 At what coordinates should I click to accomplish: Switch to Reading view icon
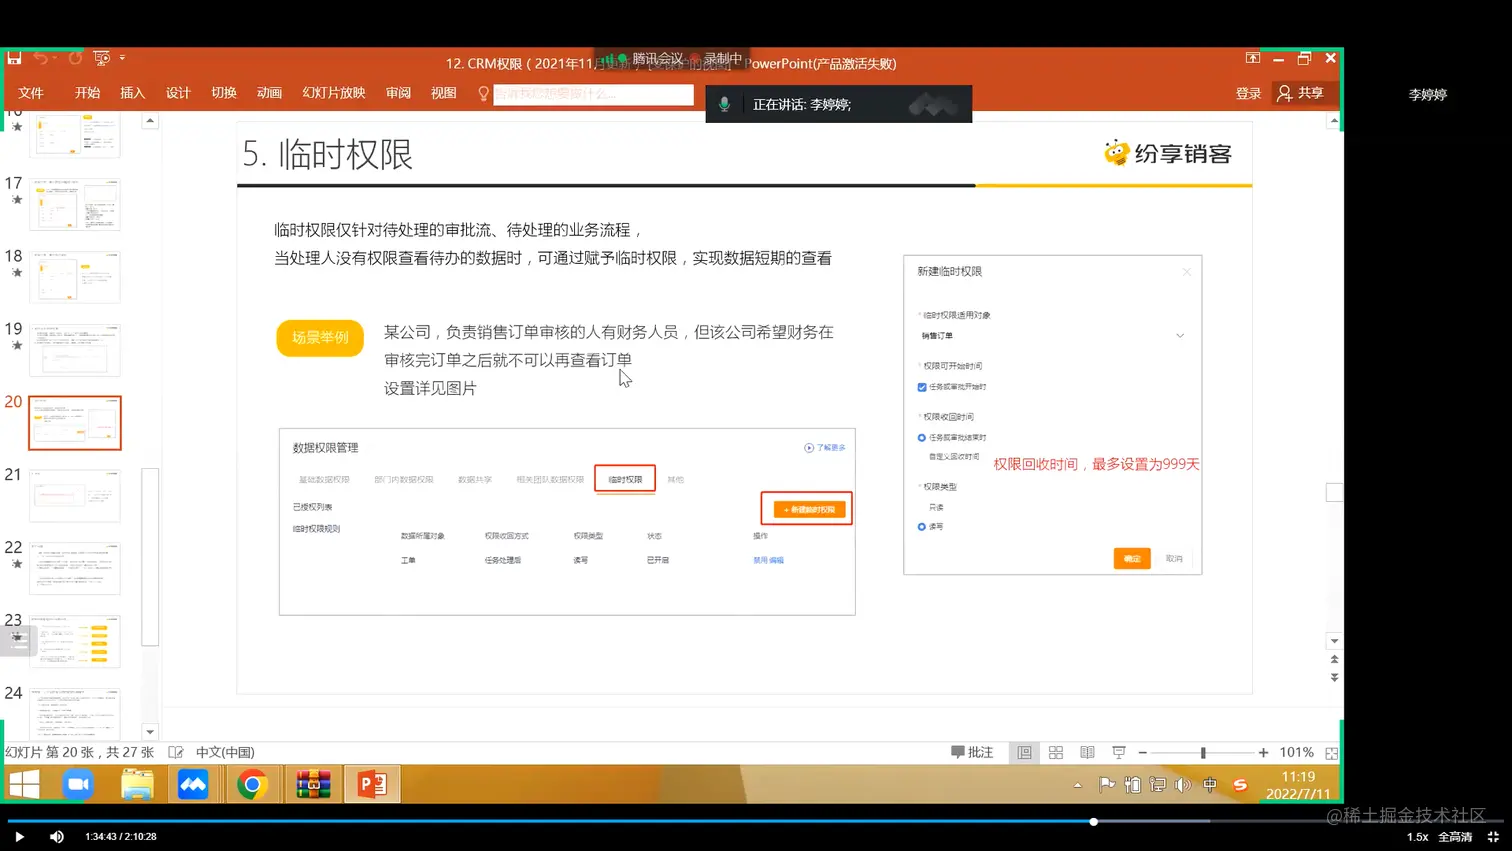pos(1087,752)
